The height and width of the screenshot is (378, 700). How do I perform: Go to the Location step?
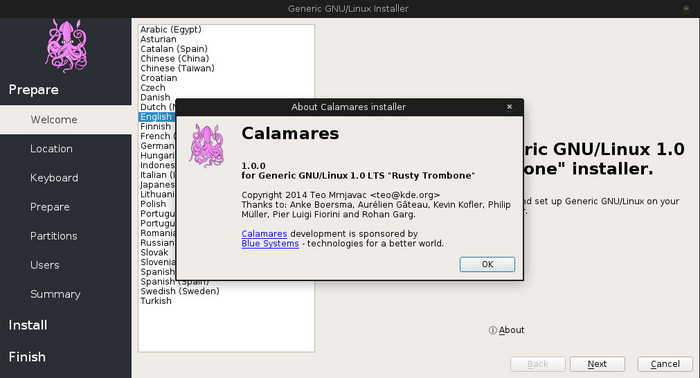51,149
